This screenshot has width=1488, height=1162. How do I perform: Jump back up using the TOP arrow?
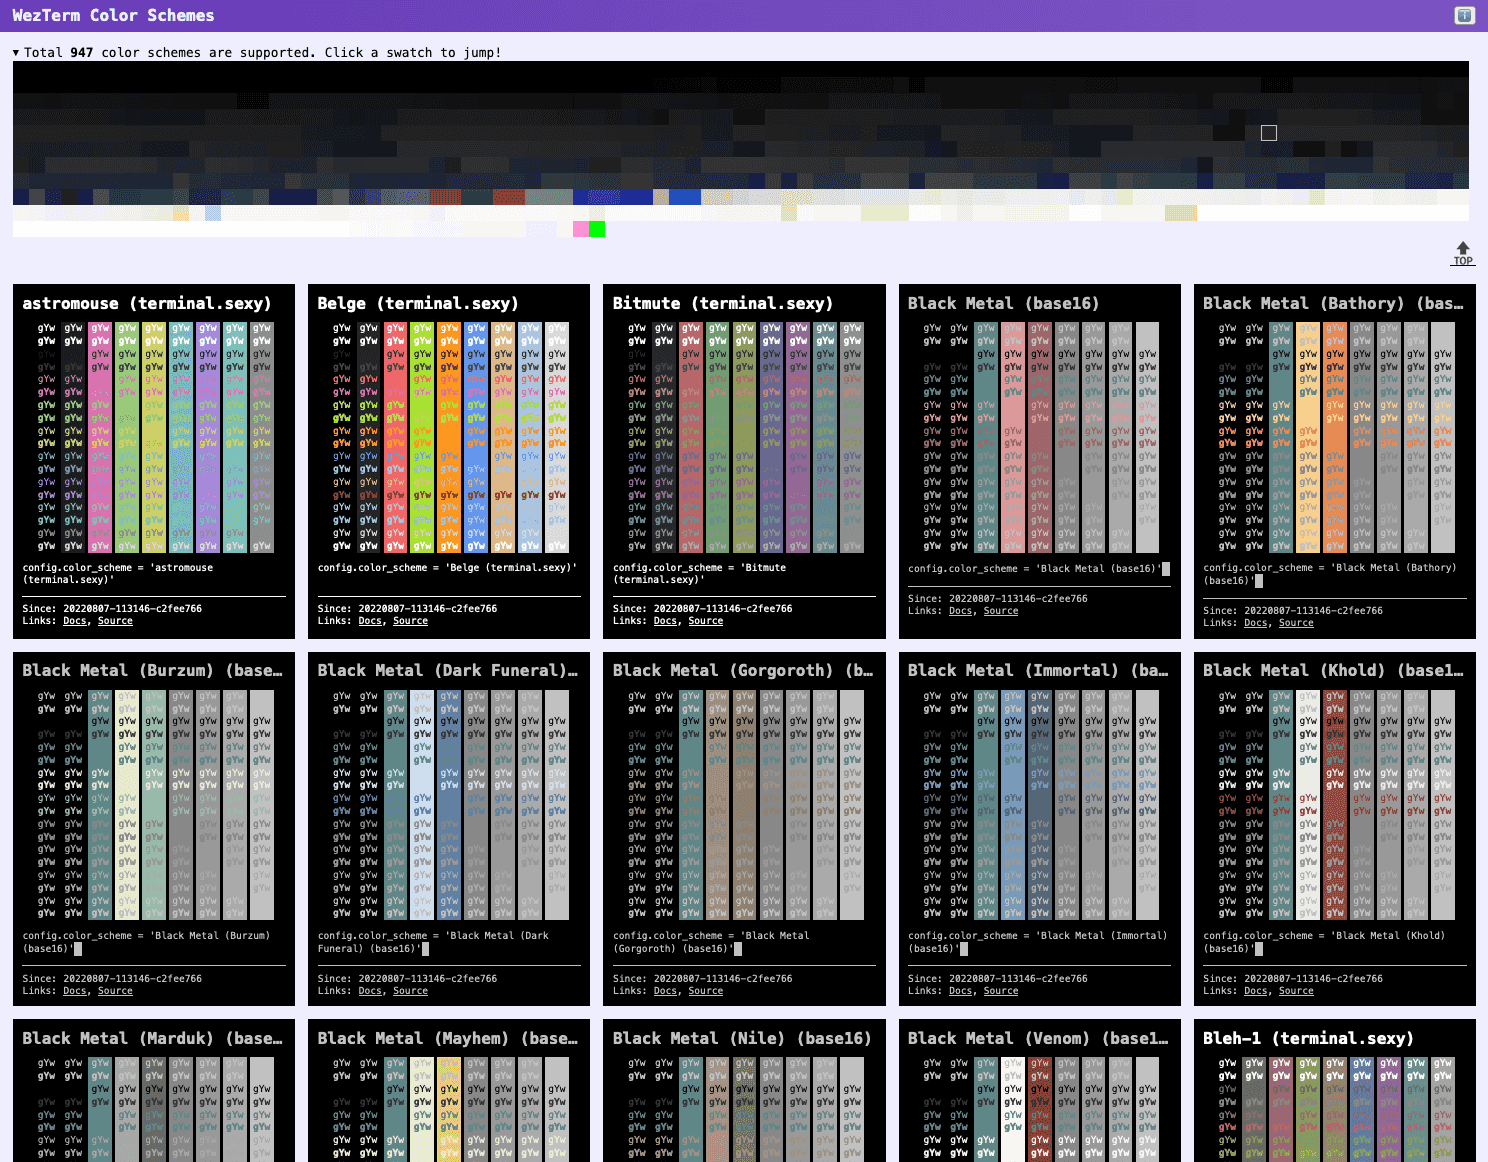pos(1463,254)
